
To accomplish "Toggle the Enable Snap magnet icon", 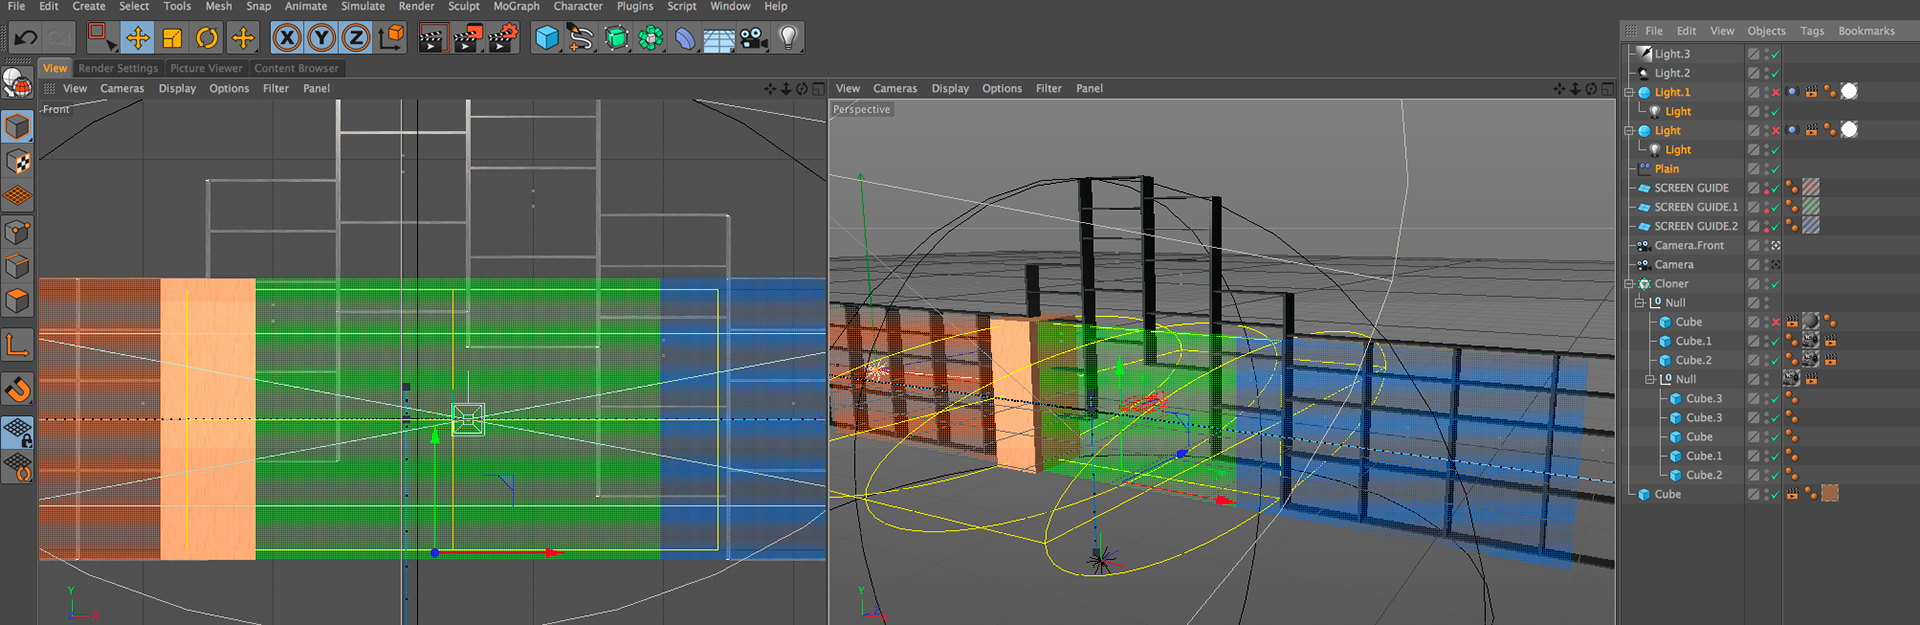I will pyautogui.click(x=17, y=389).
